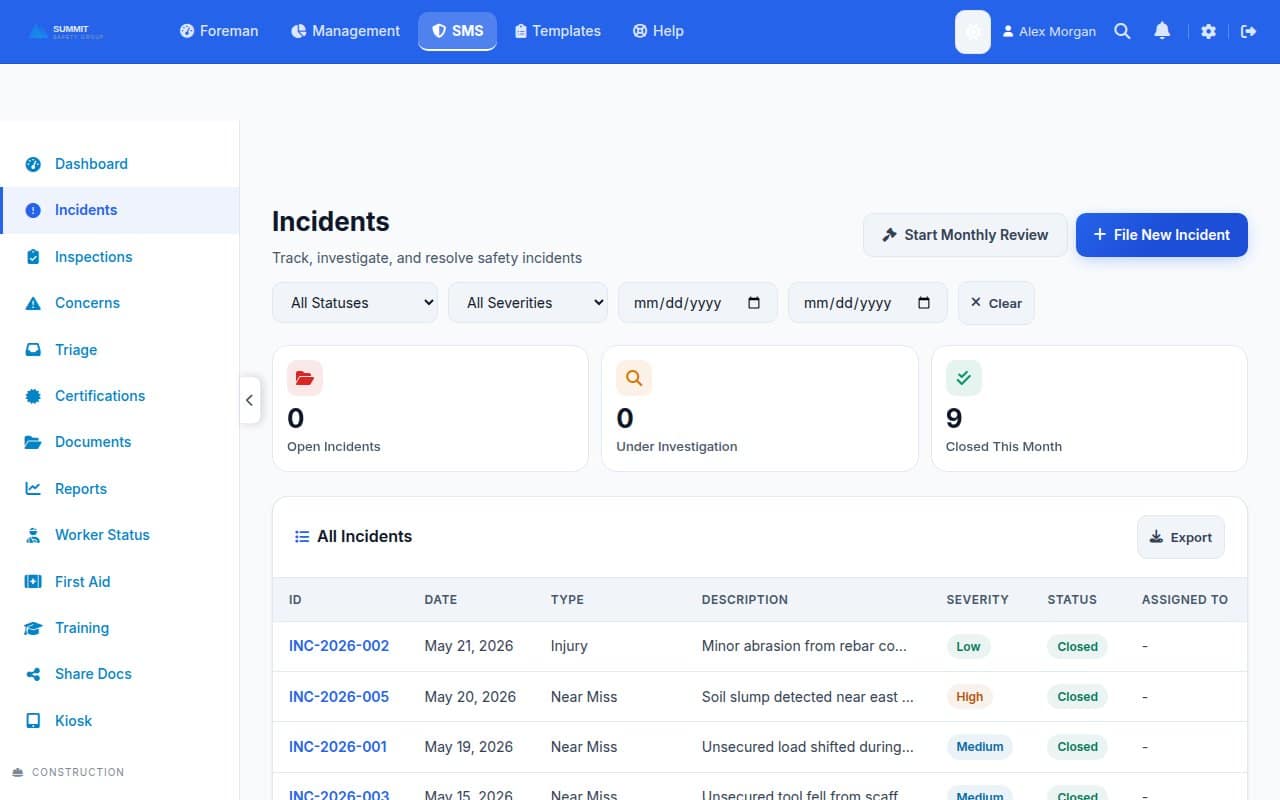Click Closed status of INC-2026-002
The width and height of the screenshot is (1280, 800).
tap(1077, 646)
